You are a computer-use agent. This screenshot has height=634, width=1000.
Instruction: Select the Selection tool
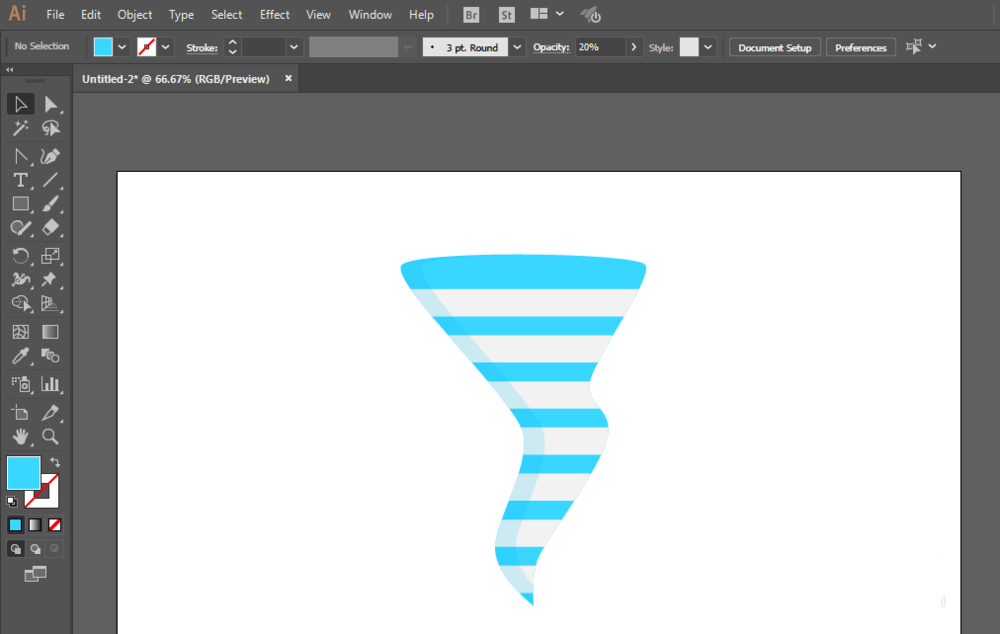coord(20,104)
